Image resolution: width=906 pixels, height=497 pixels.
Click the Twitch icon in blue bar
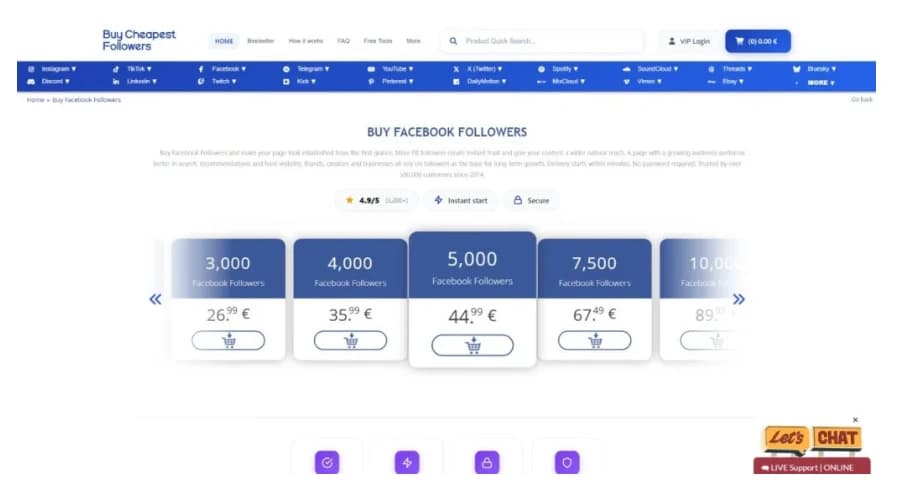click(200, 81)
